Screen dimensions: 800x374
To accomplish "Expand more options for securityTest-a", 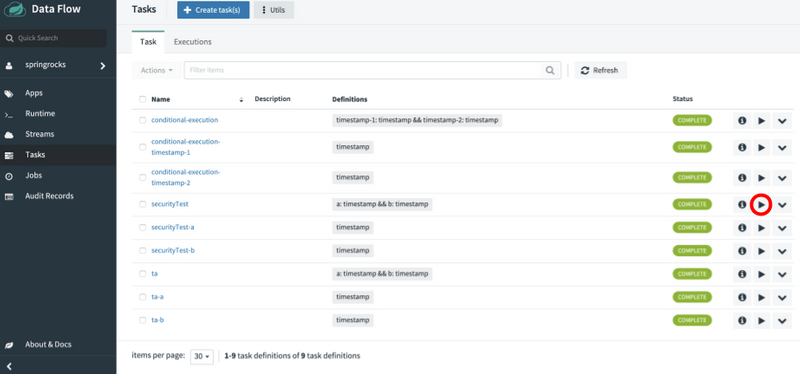I will (782, 228).
